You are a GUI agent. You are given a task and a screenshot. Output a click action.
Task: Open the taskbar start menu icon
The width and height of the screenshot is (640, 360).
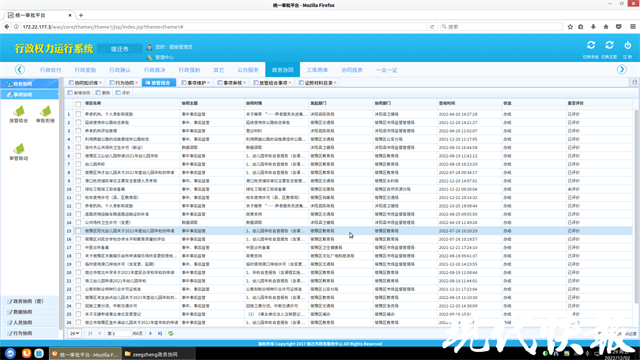pyautogui.click(x=10, y=353)
